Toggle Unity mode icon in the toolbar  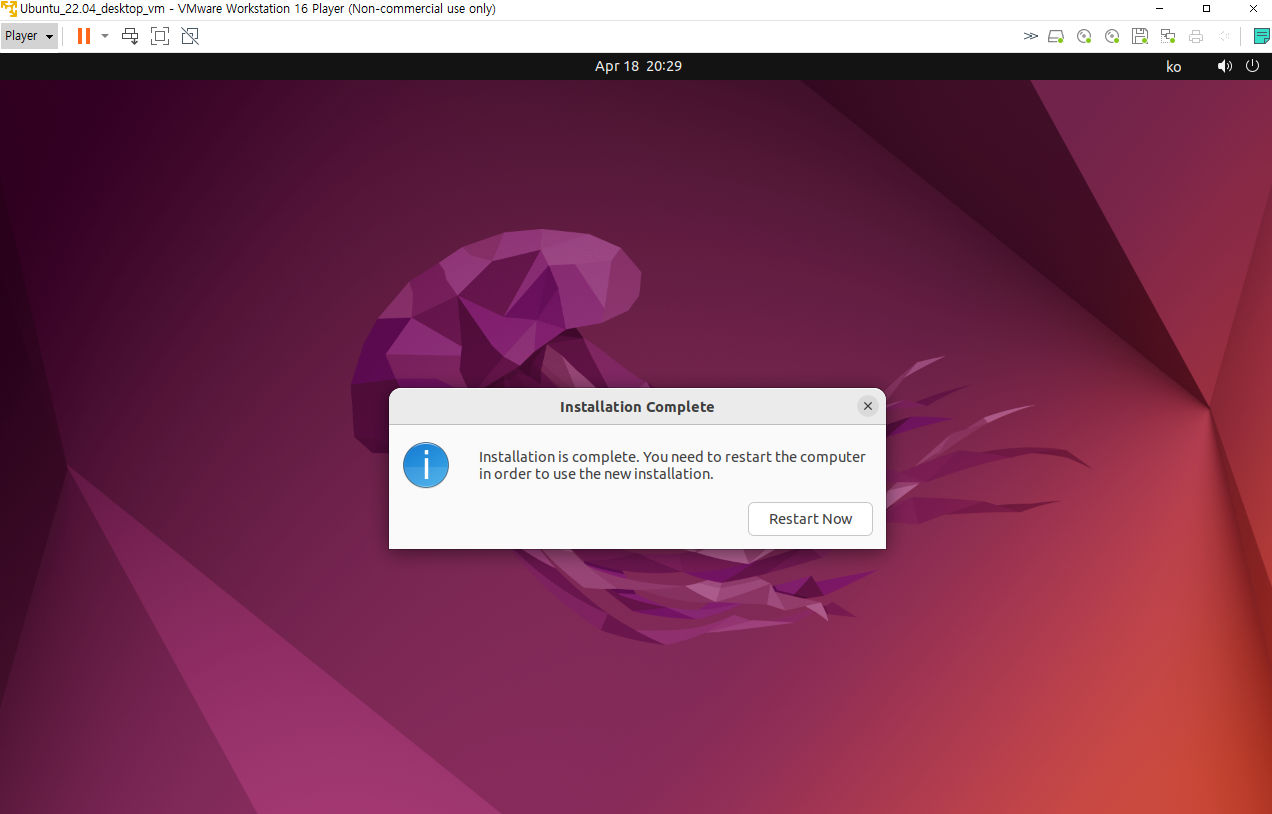(x=190, y=36)
